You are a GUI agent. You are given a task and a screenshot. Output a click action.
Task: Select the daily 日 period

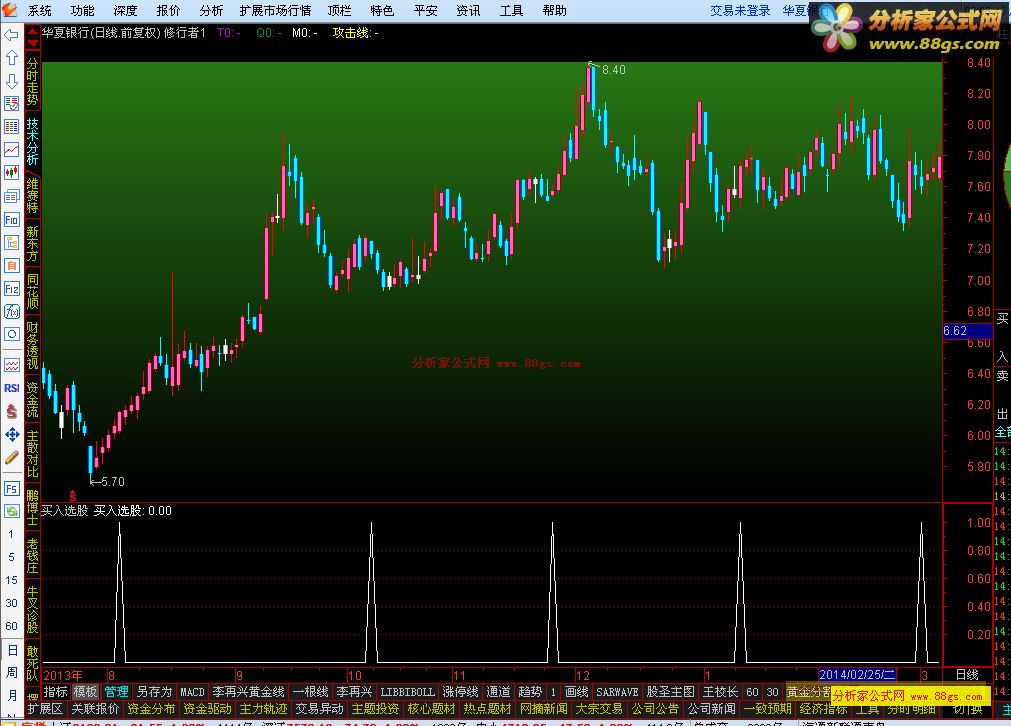tap(12, 650)
